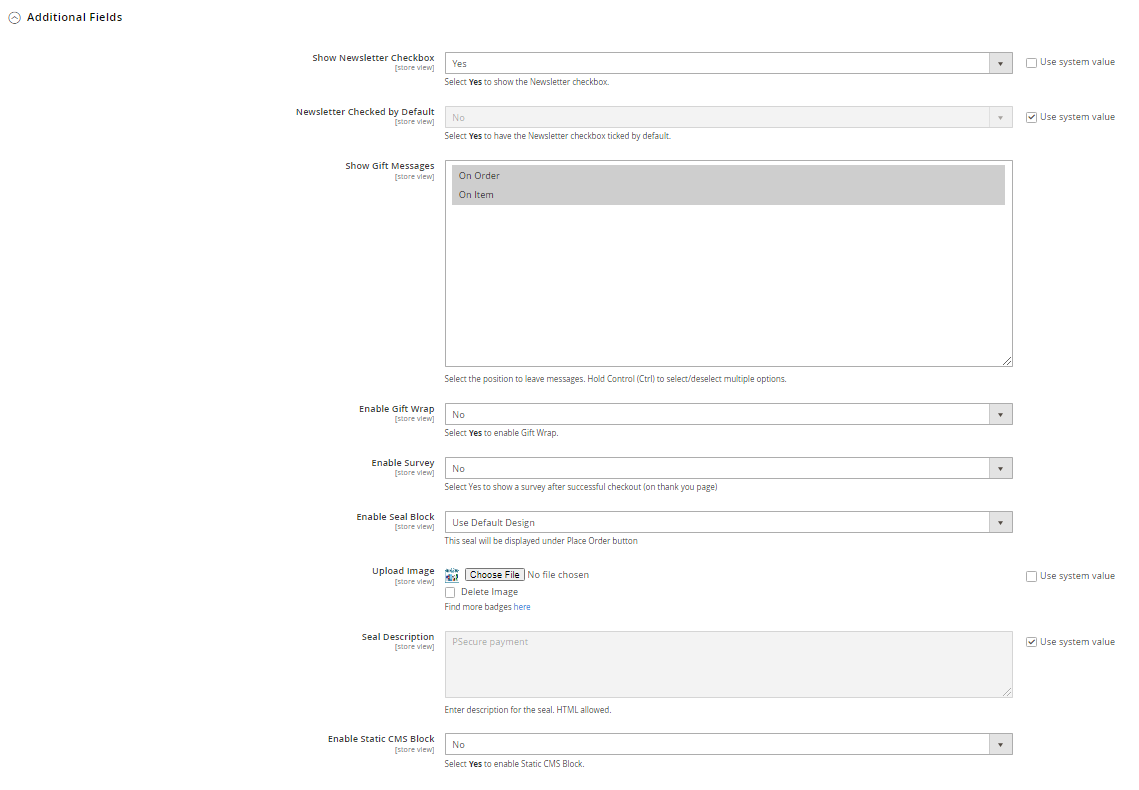The width and height of the screenshot is (1139, 790).
Task: Toggle system value for Show Newsletter Checkbox
Action: point(1031,63)
